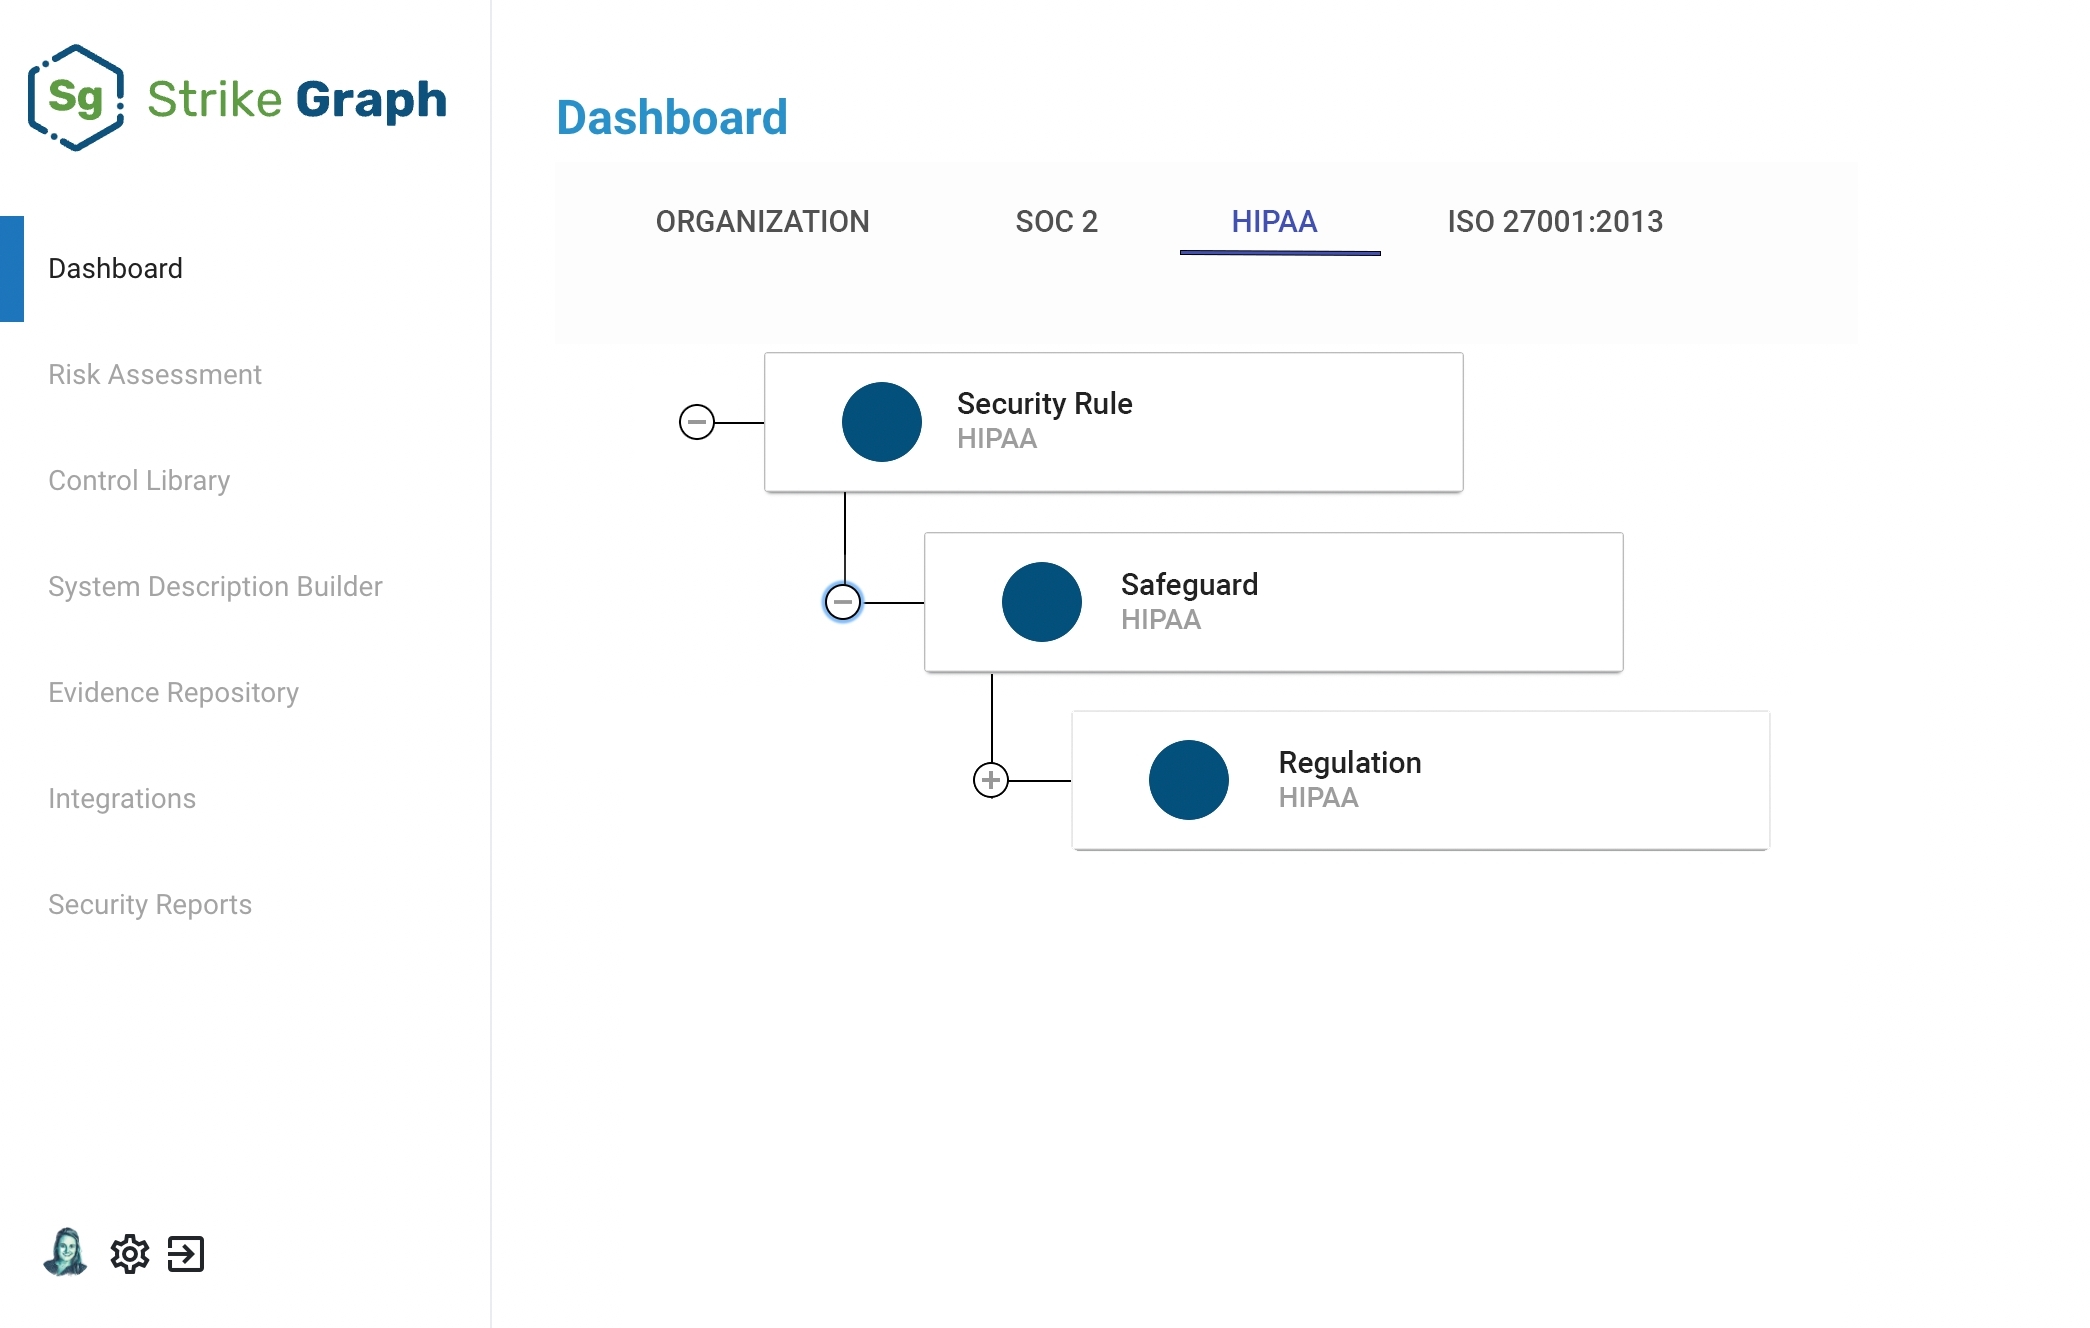Navigate to System Description Builder
Image resolution: width=2090 pixels, height=1328 pixels.
(215, 586)
